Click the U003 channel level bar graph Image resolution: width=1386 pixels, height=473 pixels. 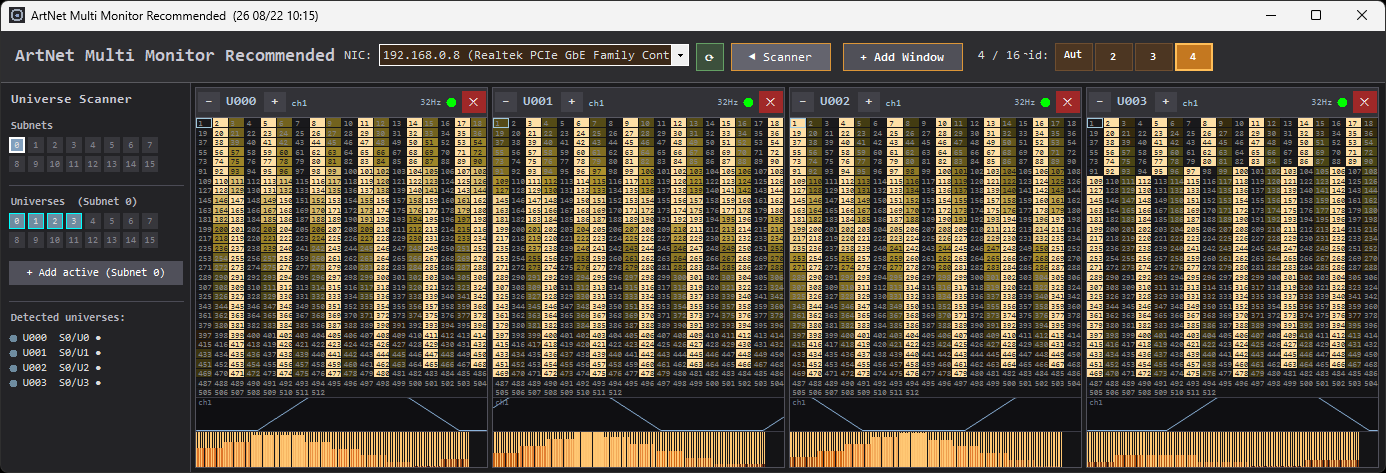tap(1231, 449)
